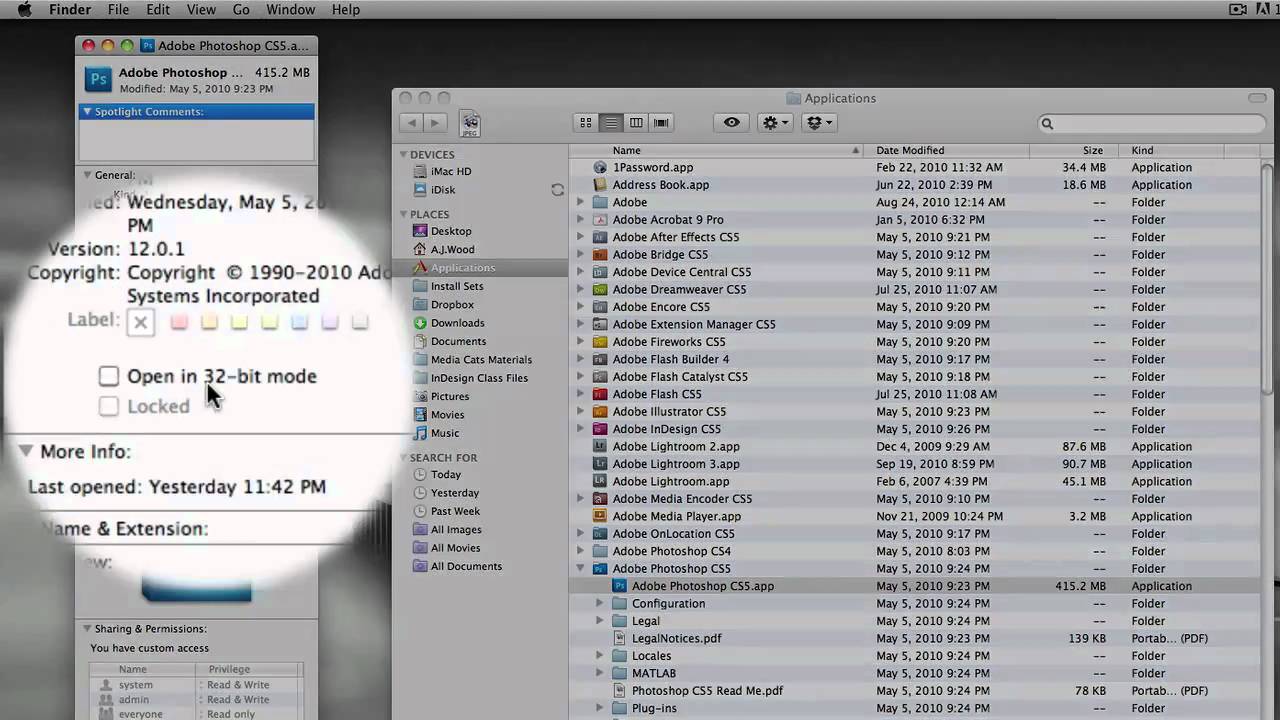
Task: Expand the Adobe Bridge CS5 folder
Action: 580,255
